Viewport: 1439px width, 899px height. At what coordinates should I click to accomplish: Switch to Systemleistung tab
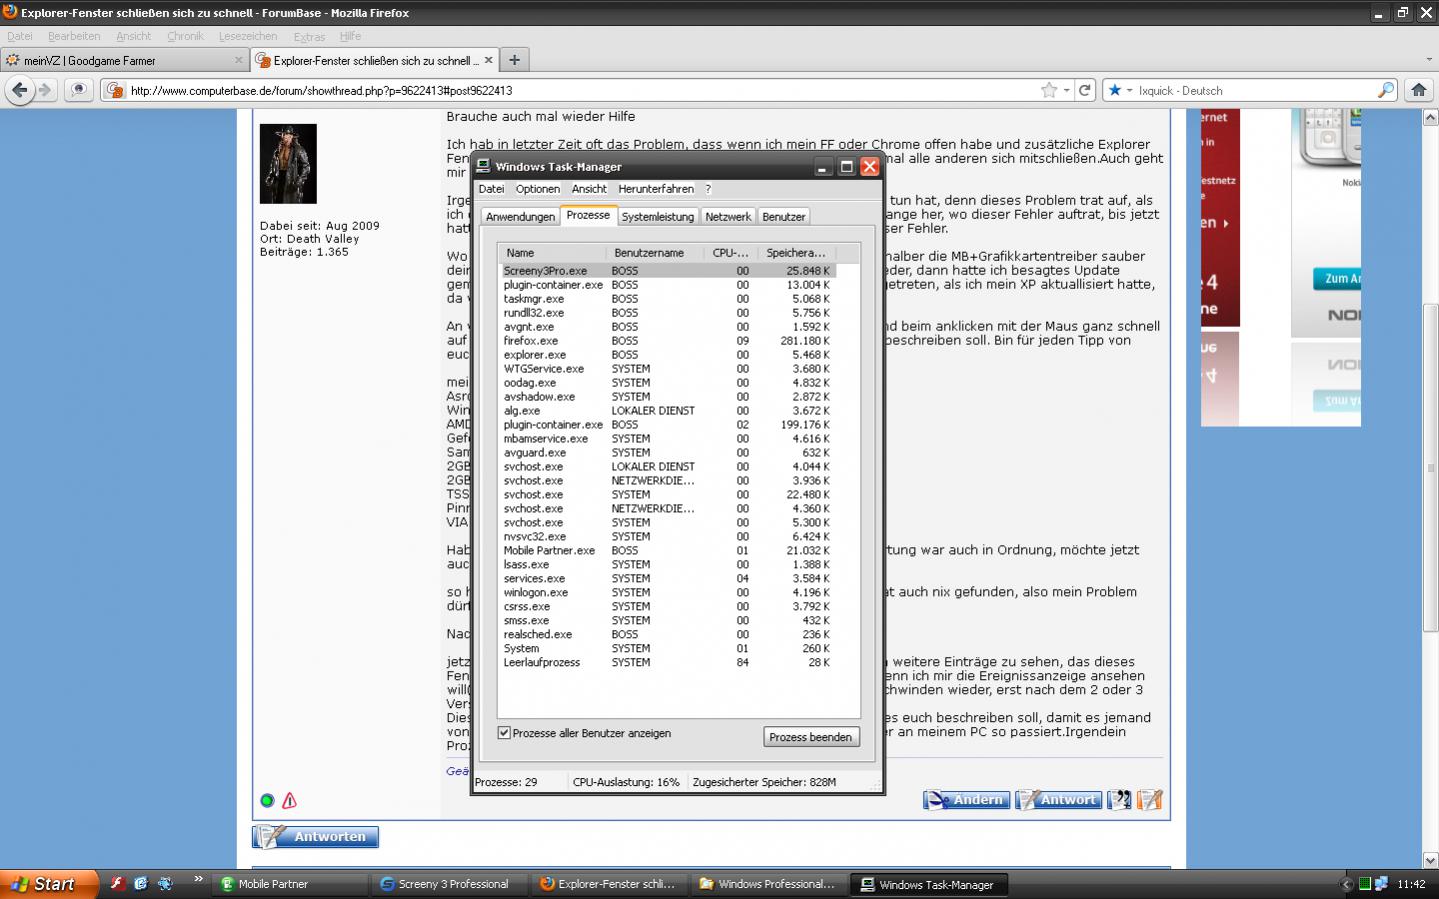point(657,217)
